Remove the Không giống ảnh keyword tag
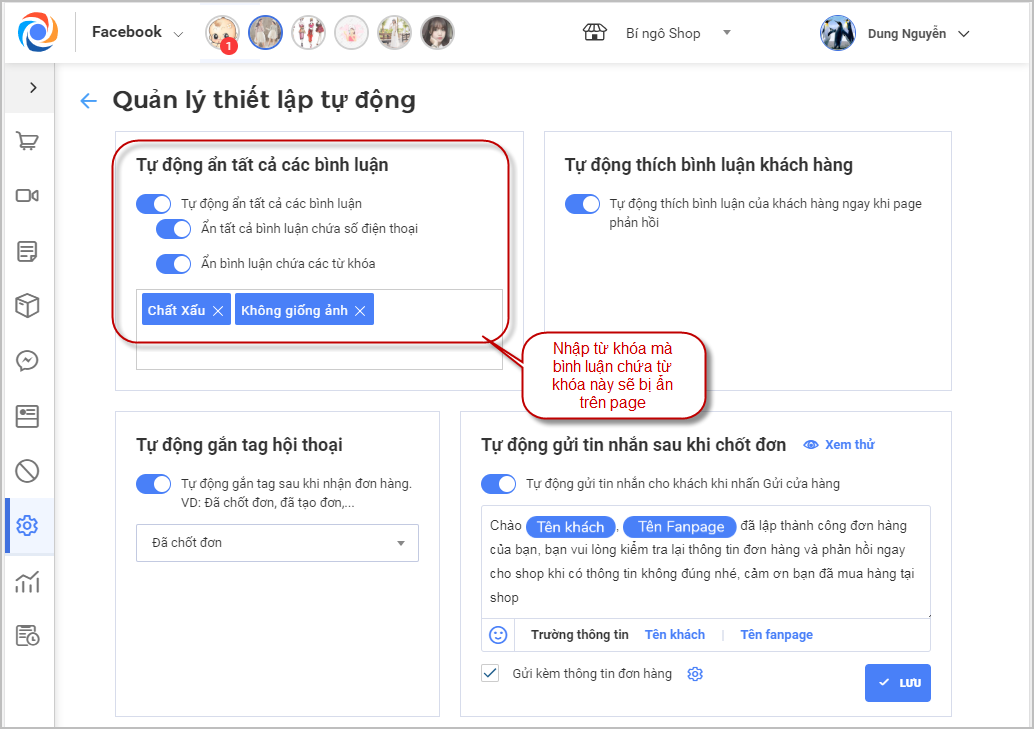Viewport: 1034px width, 729px height. [360, 311]
